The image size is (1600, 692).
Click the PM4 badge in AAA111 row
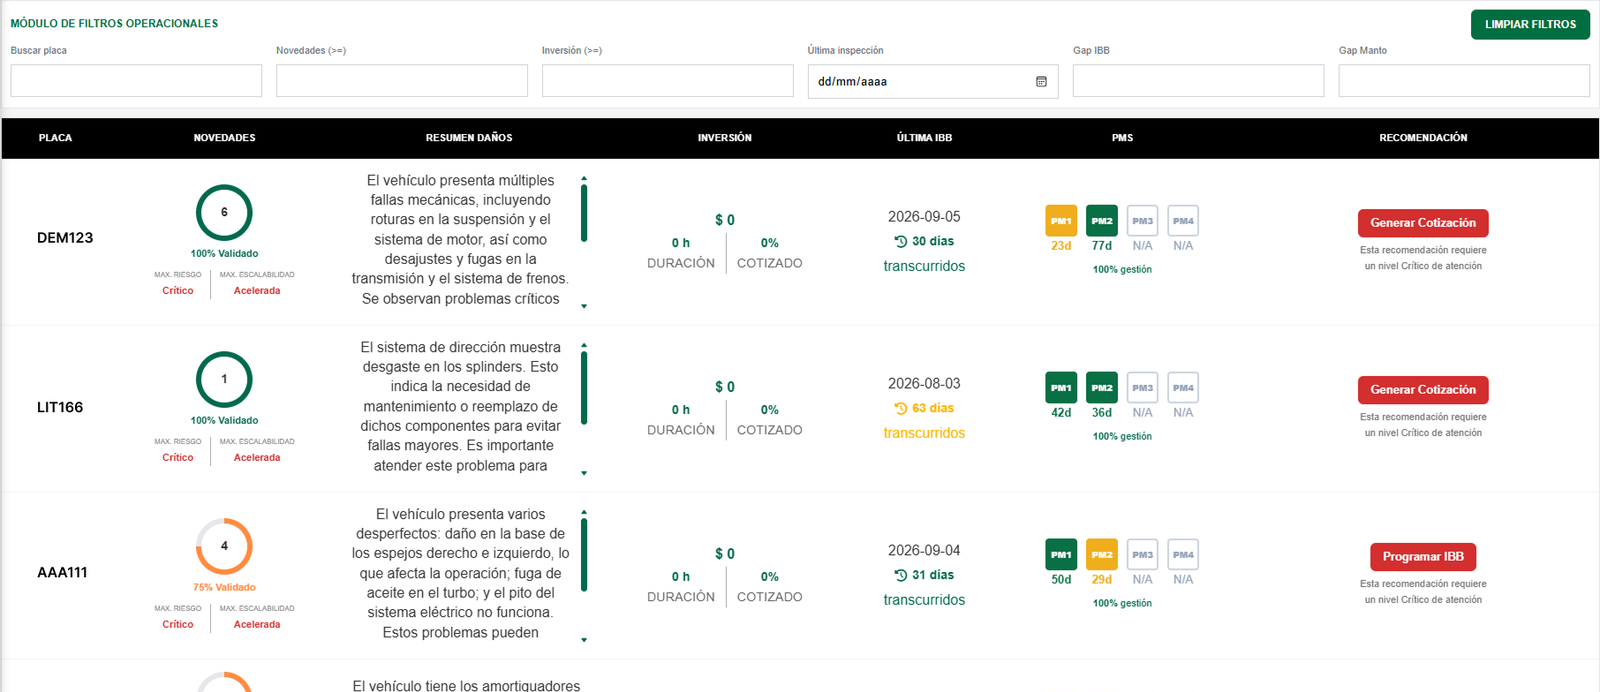(x=1183, y=555)
